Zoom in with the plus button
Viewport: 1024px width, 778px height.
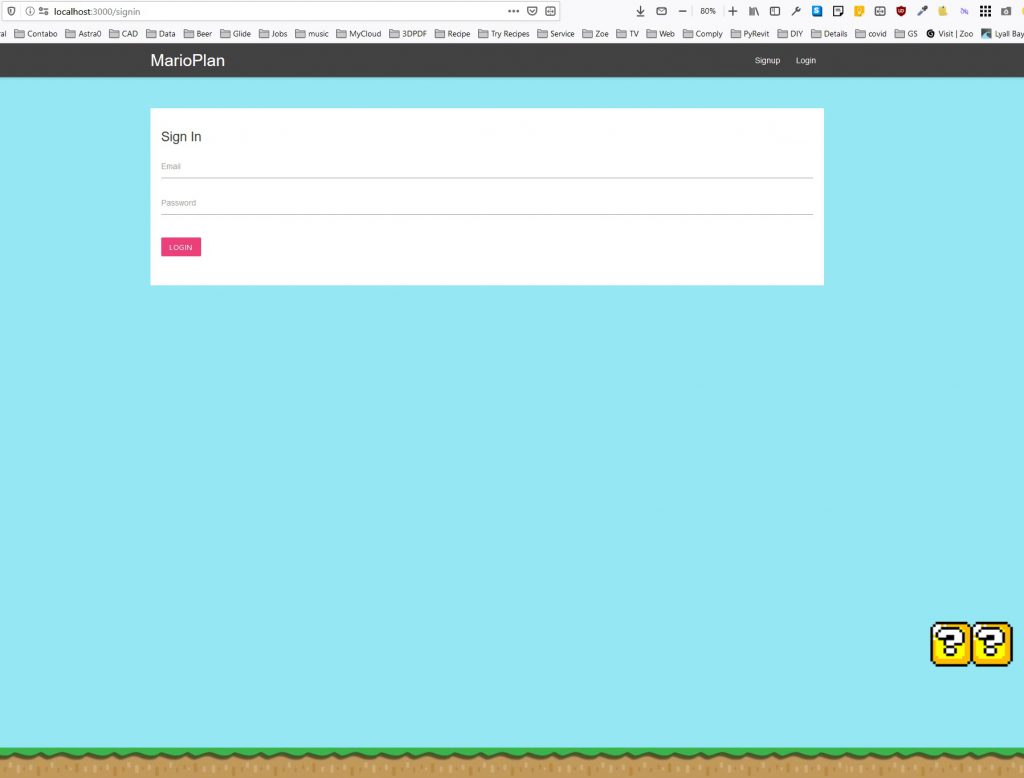(733, 11)
